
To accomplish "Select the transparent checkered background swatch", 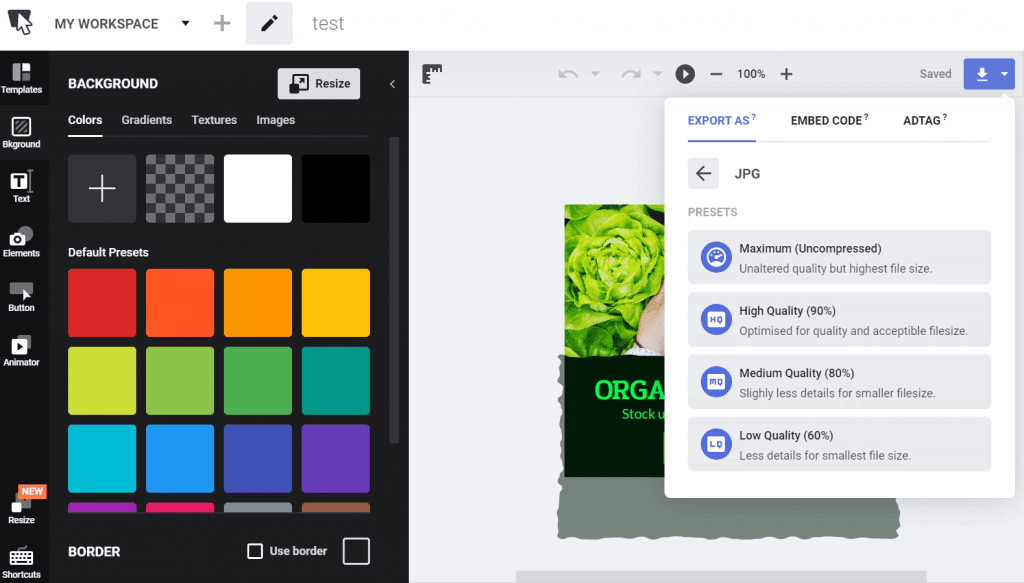I will [180, 188].
